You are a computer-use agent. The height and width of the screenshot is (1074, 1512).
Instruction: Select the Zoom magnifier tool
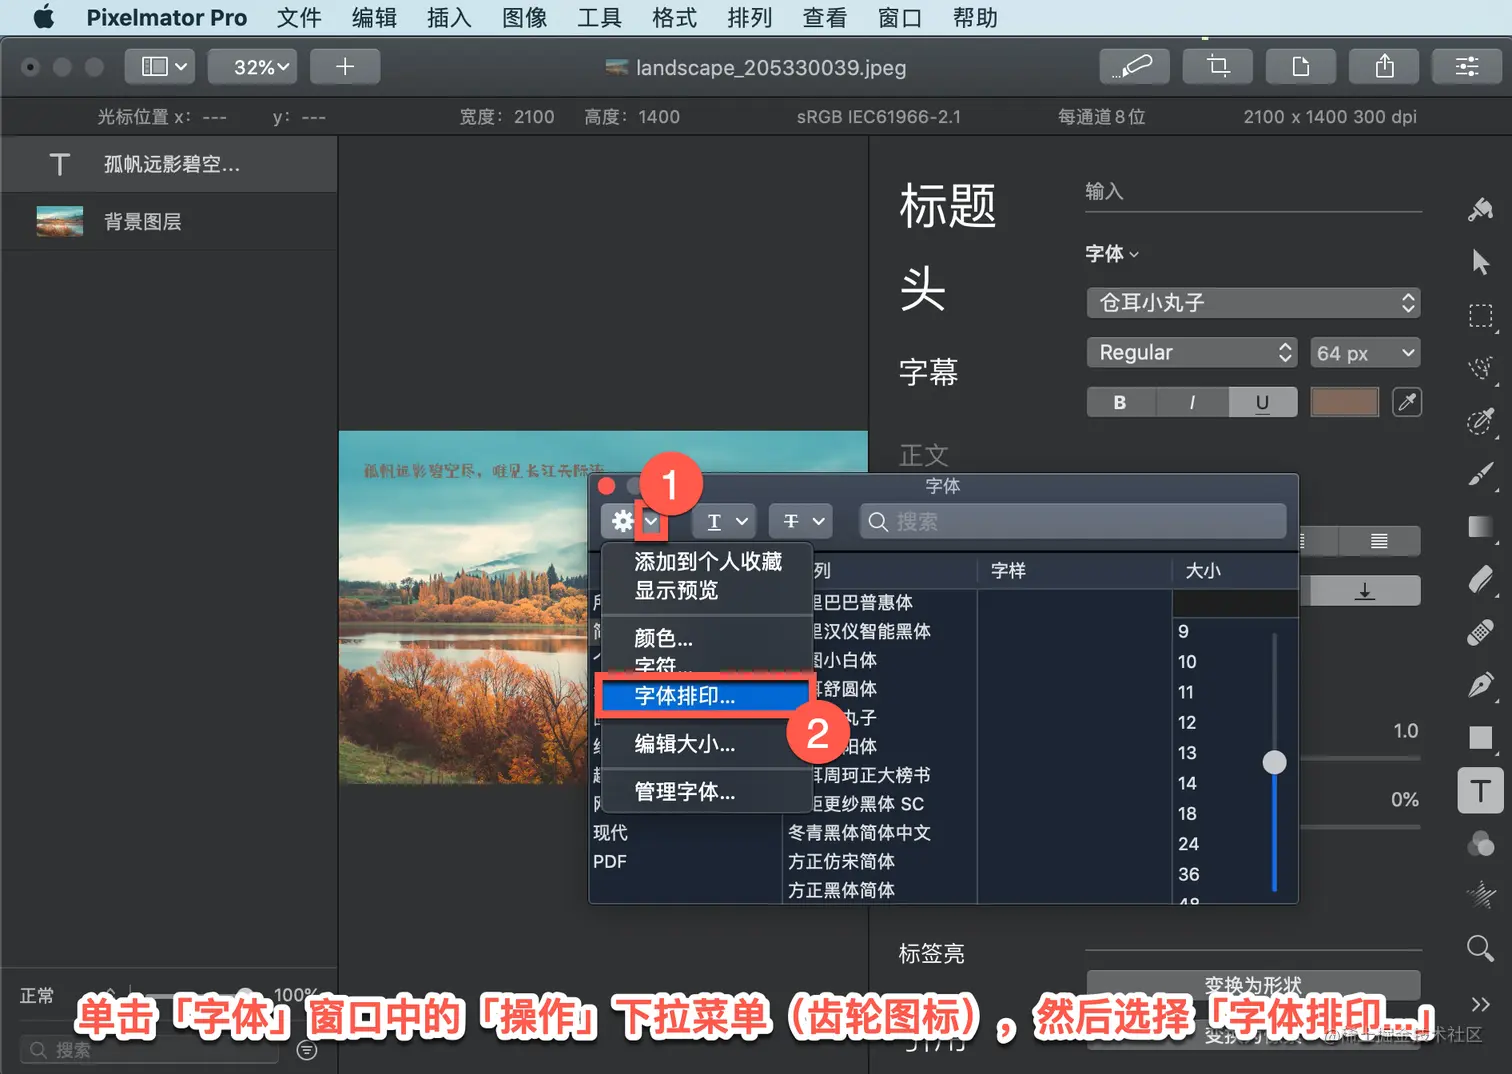pos(1481,948)
